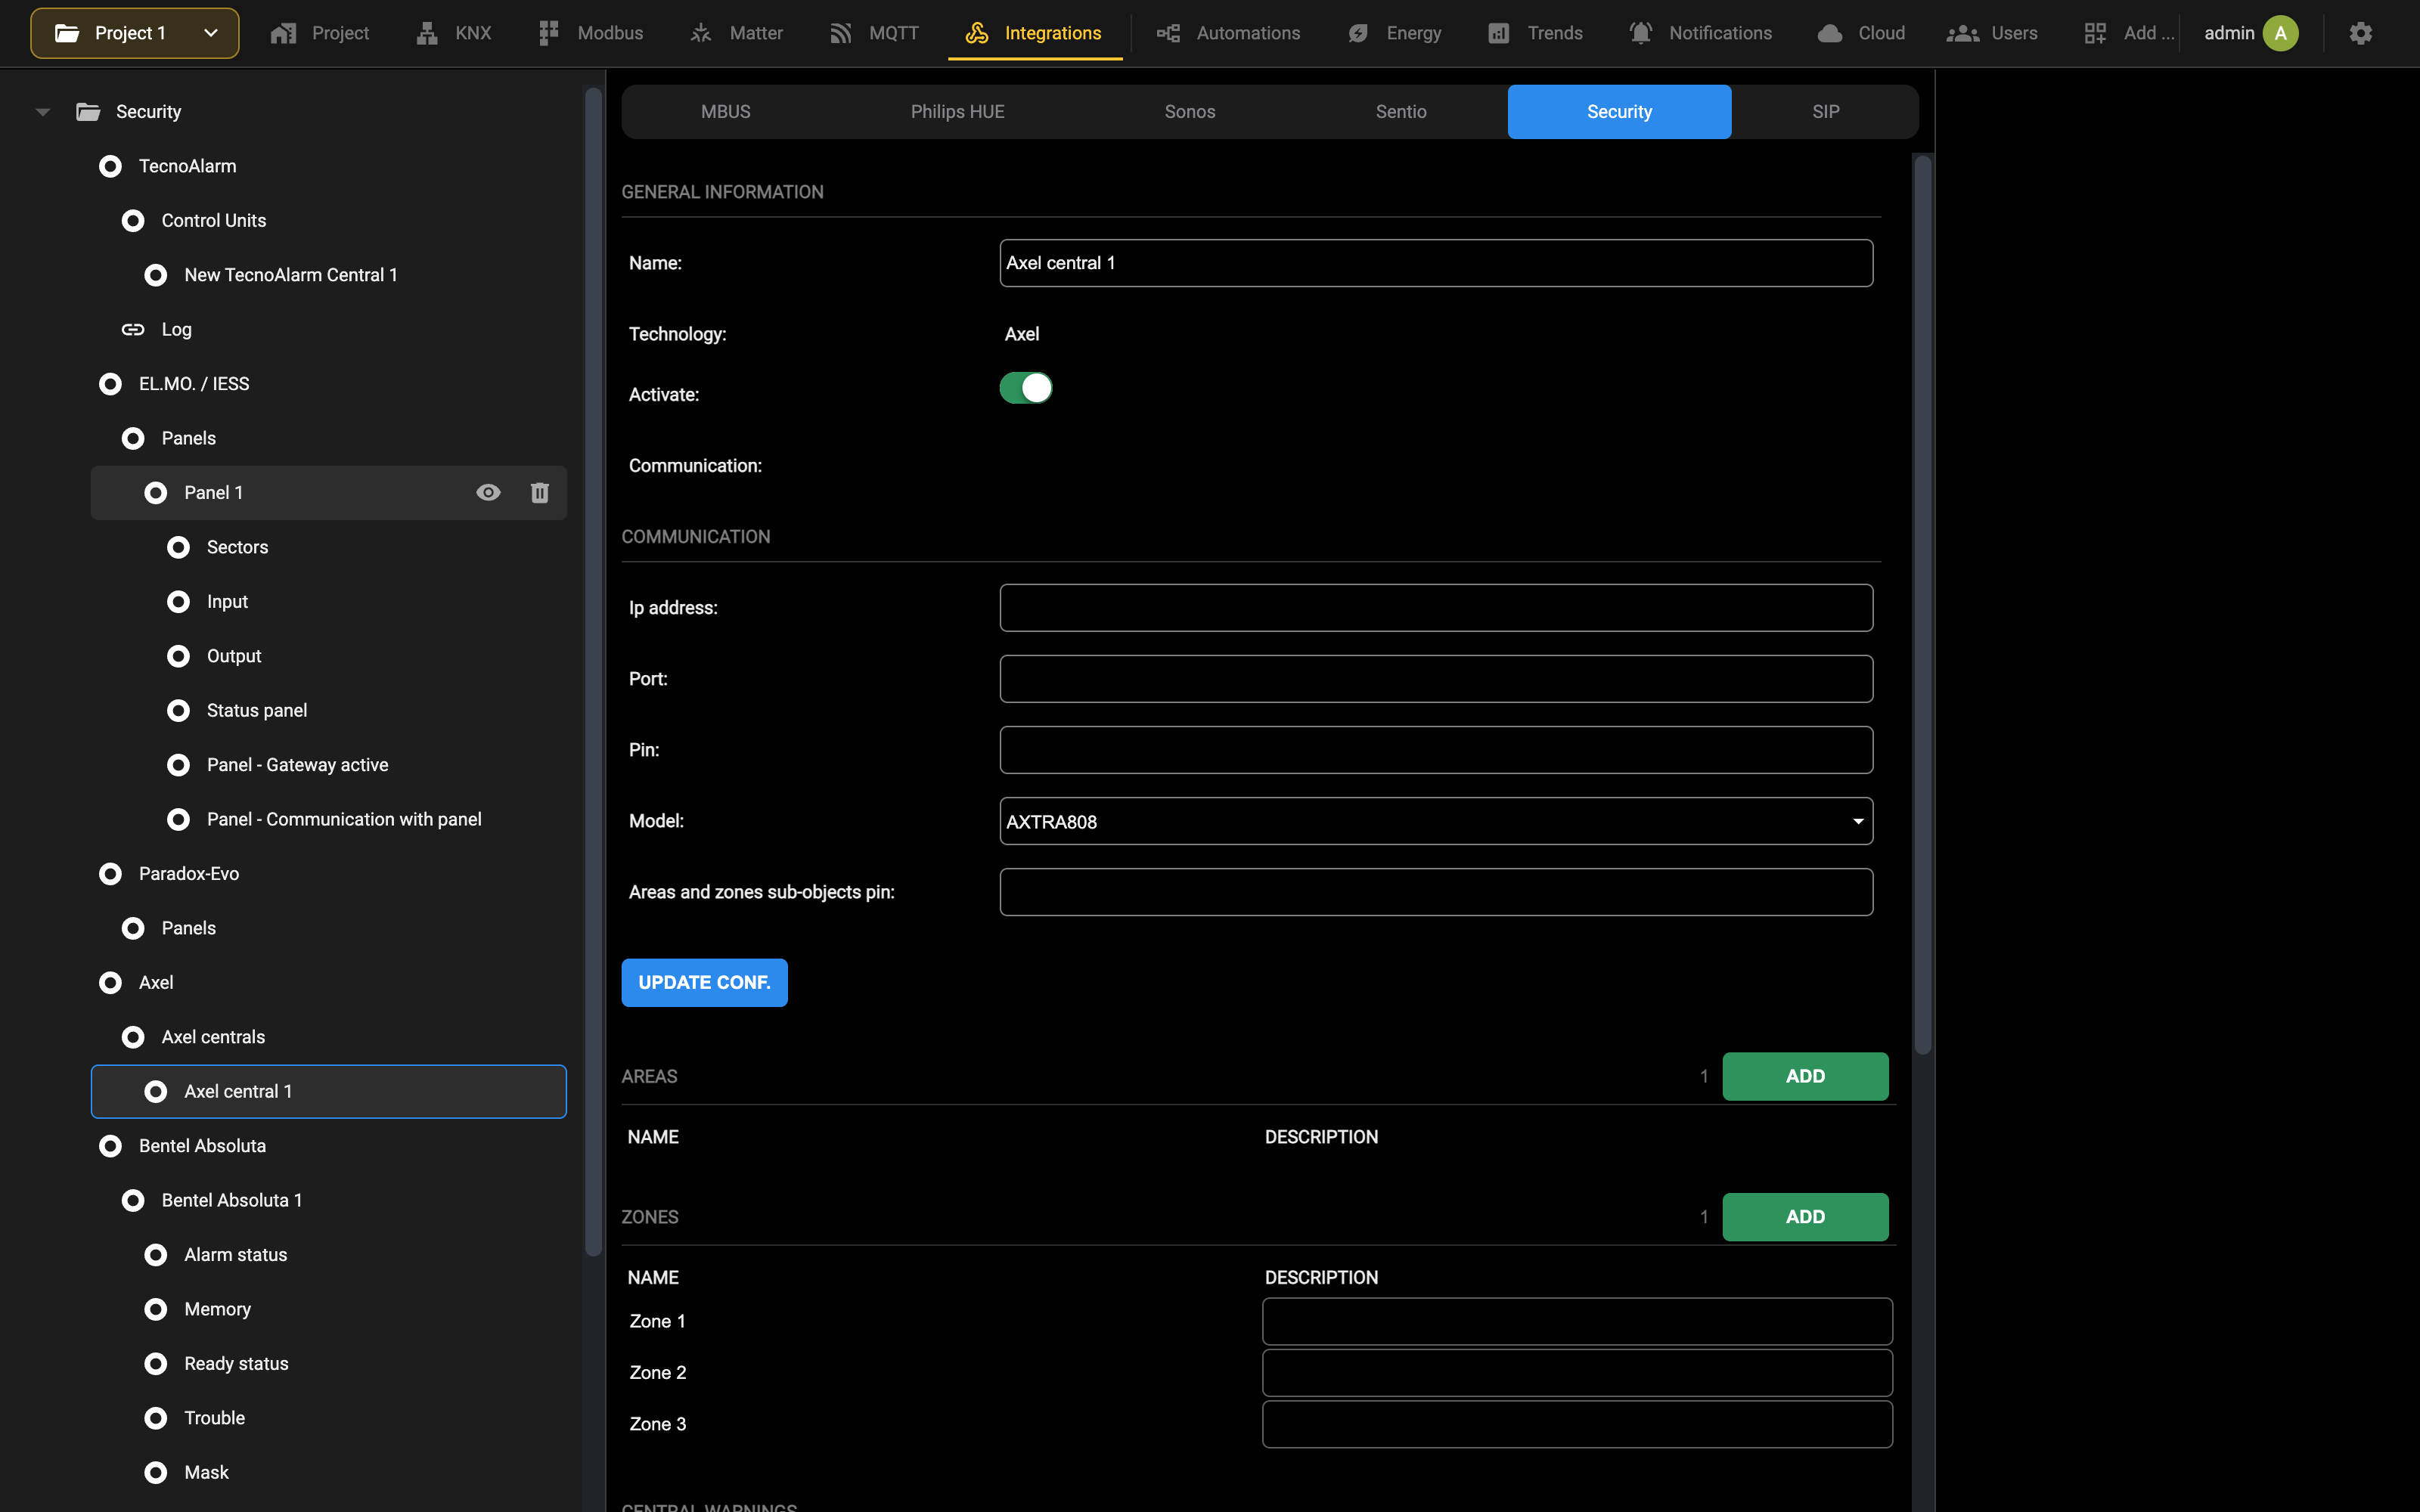Open the Users group icon
2420x1512 pixels.
click(1963, 33)
